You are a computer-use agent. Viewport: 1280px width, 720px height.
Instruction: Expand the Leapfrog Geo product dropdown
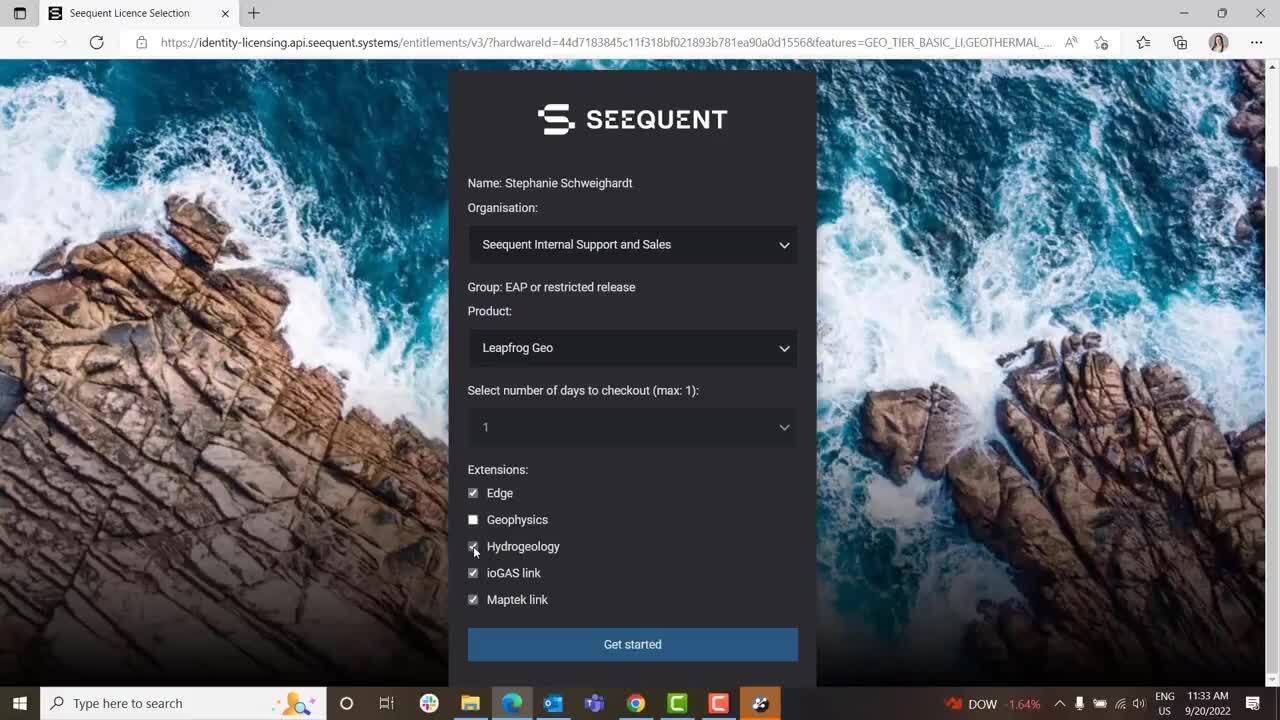click(632, 348)
